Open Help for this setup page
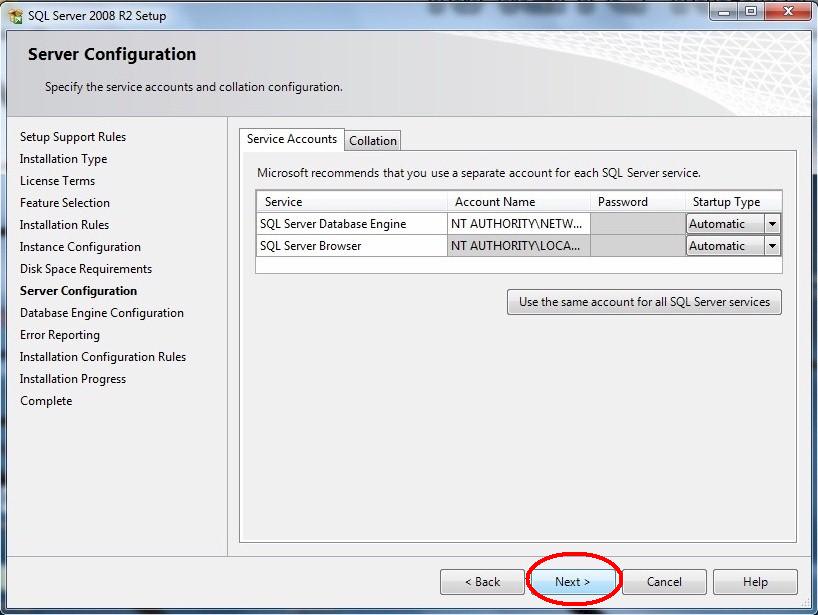This screenshot has height=615, width=818. [x=755, y=582]
